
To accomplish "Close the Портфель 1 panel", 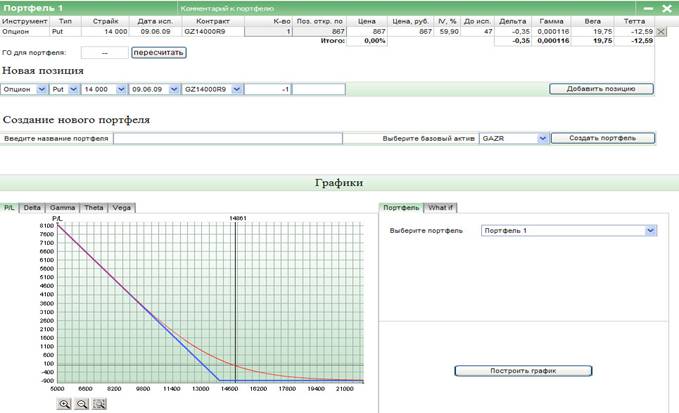I will pyautogui.click(x=667, y=8).
